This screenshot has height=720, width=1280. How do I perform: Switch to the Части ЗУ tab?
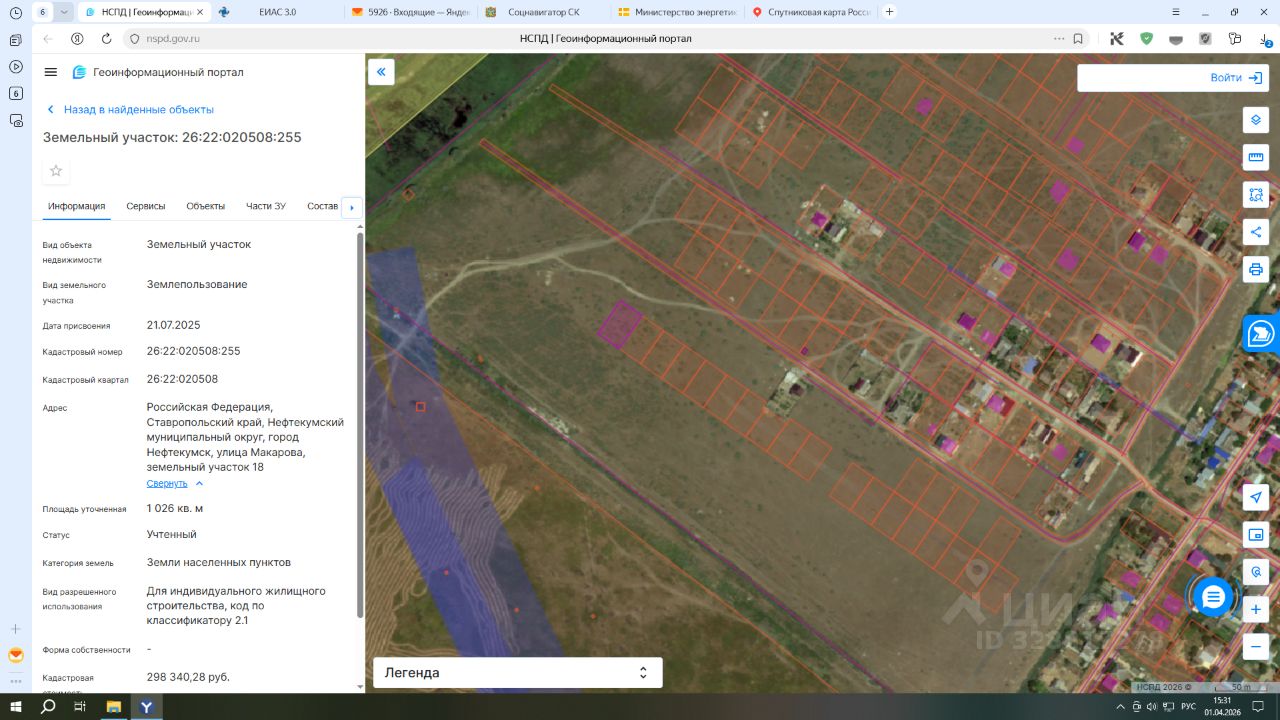[266, 206]
